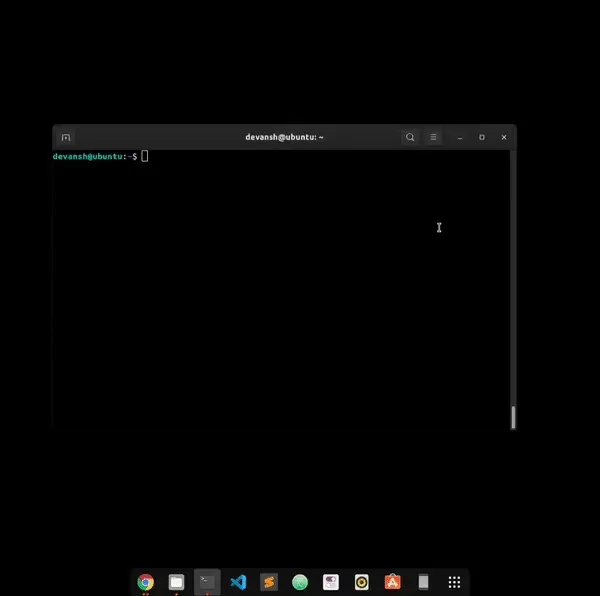Screen dimensions: 600x596
Task: Launch Rhythmbox music player from dock
Action: pos(361,582)
